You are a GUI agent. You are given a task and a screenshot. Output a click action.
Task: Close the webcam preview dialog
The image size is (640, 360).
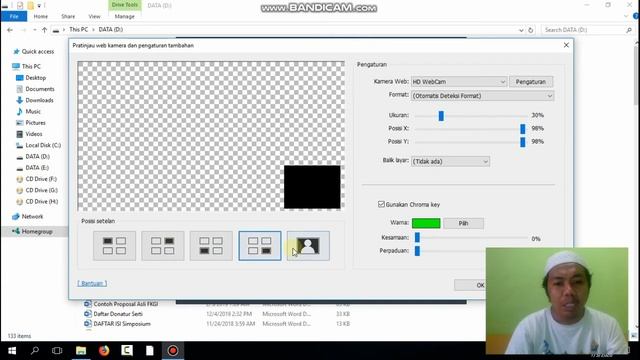[566, 45]
